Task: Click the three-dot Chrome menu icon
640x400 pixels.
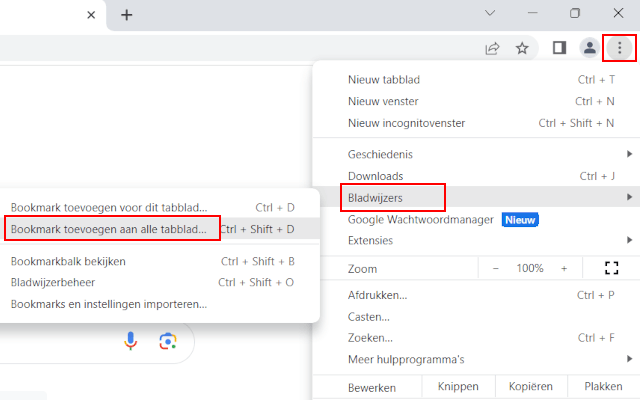Action: [x=620, y=47]
